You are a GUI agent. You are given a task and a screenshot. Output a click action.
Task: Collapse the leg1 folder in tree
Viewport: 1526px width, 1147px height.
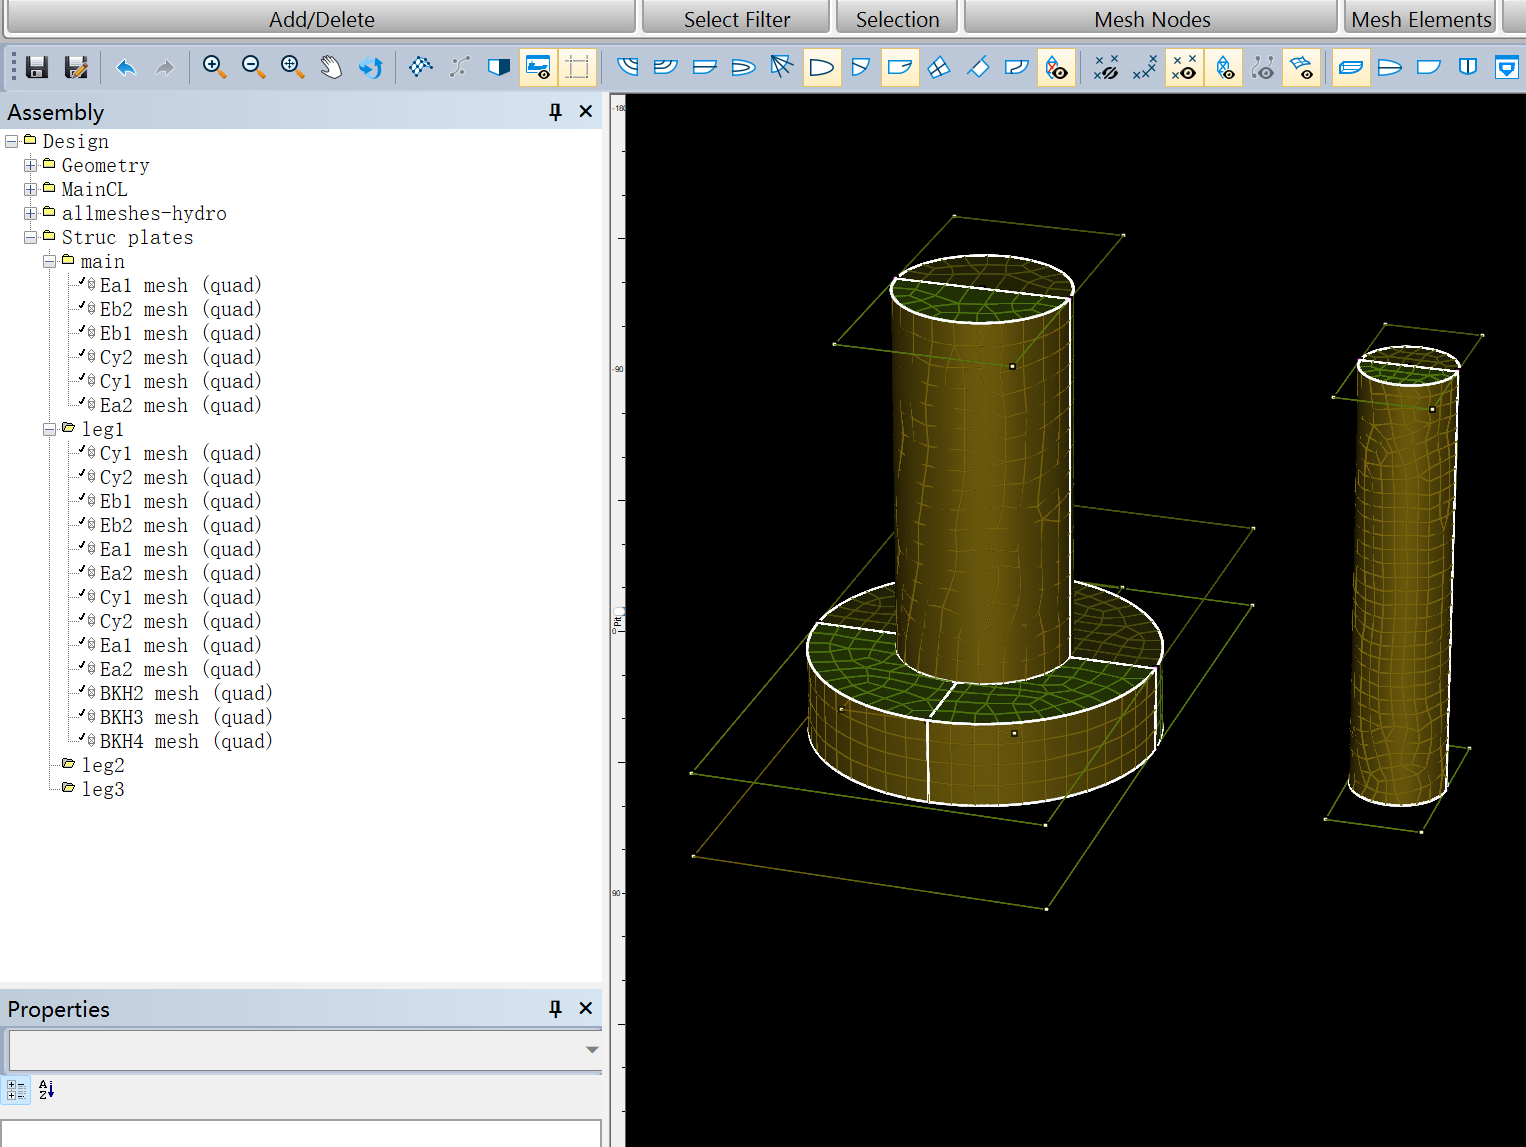pos(49,429)
